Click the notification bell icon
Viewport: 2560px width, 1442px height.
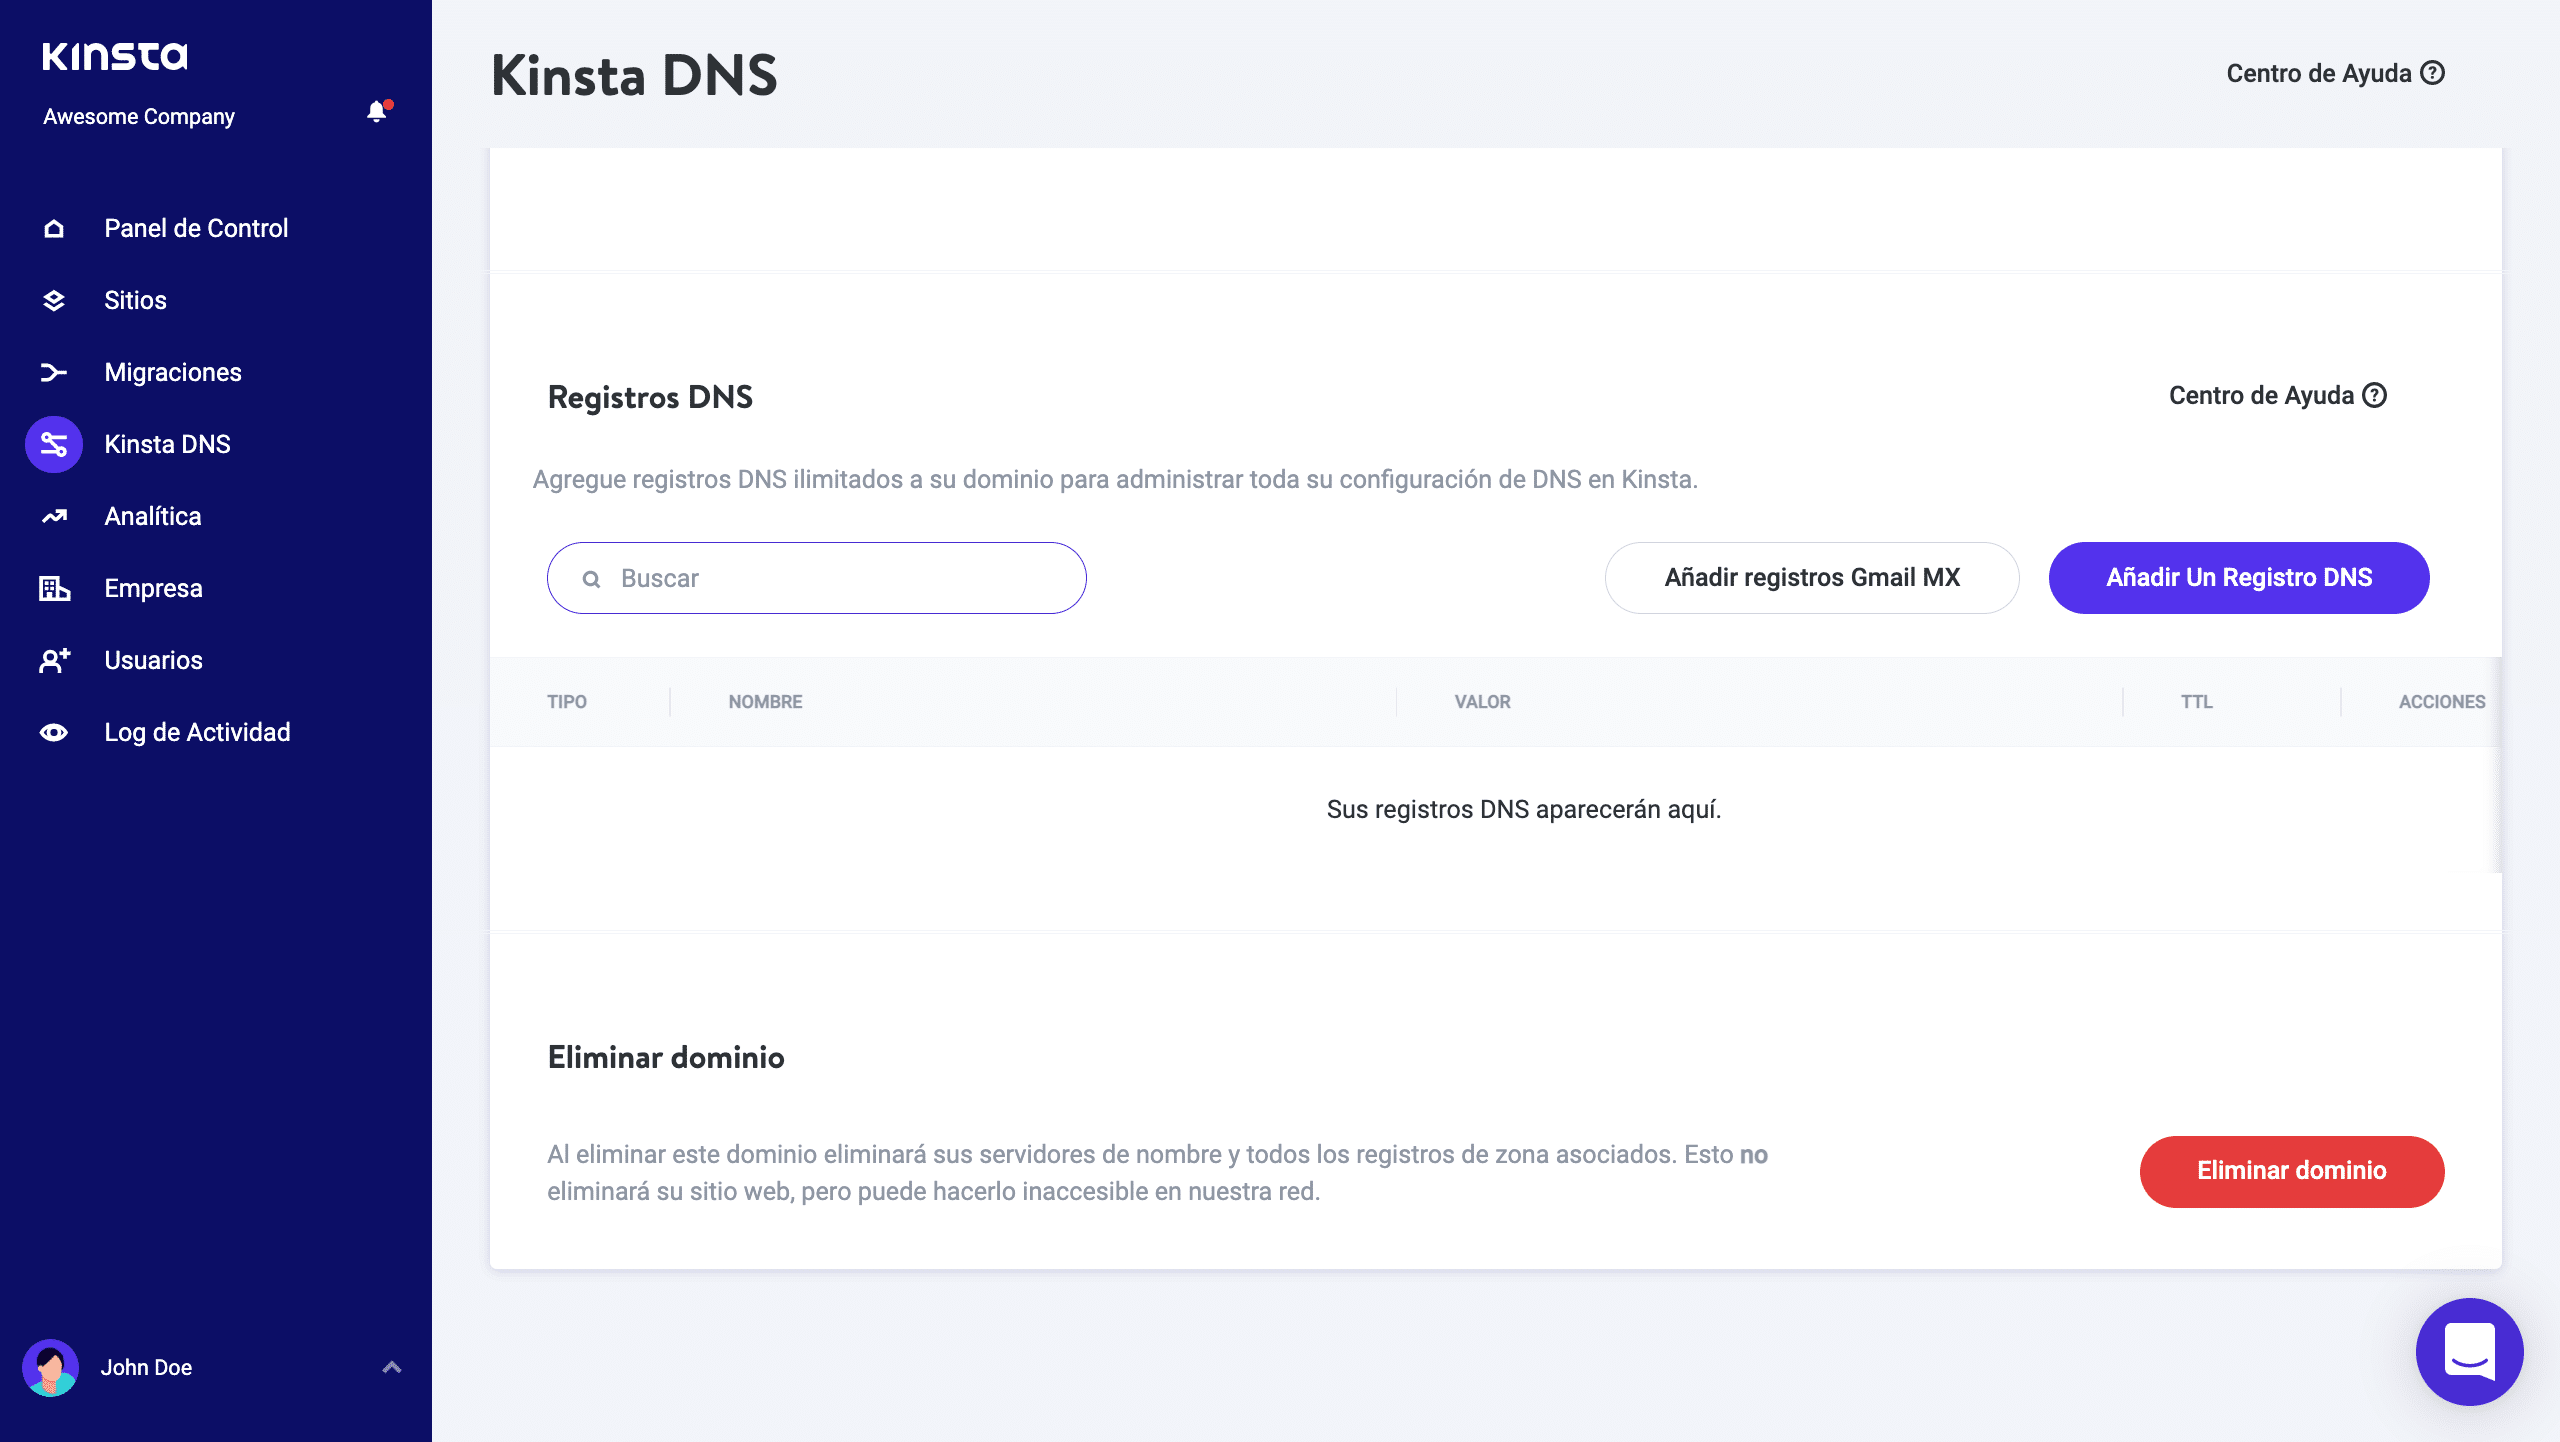[377, 112]
